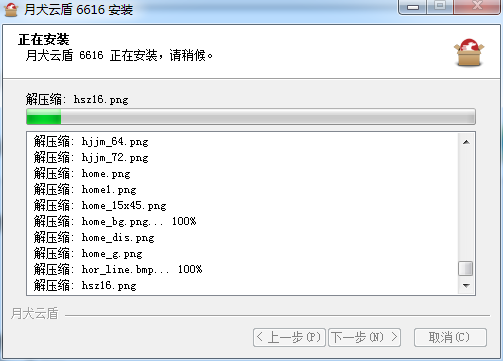This screenshot has width=503, height=361.
Task: Select the home_dis.png log entry
Action: coord(94,238)
